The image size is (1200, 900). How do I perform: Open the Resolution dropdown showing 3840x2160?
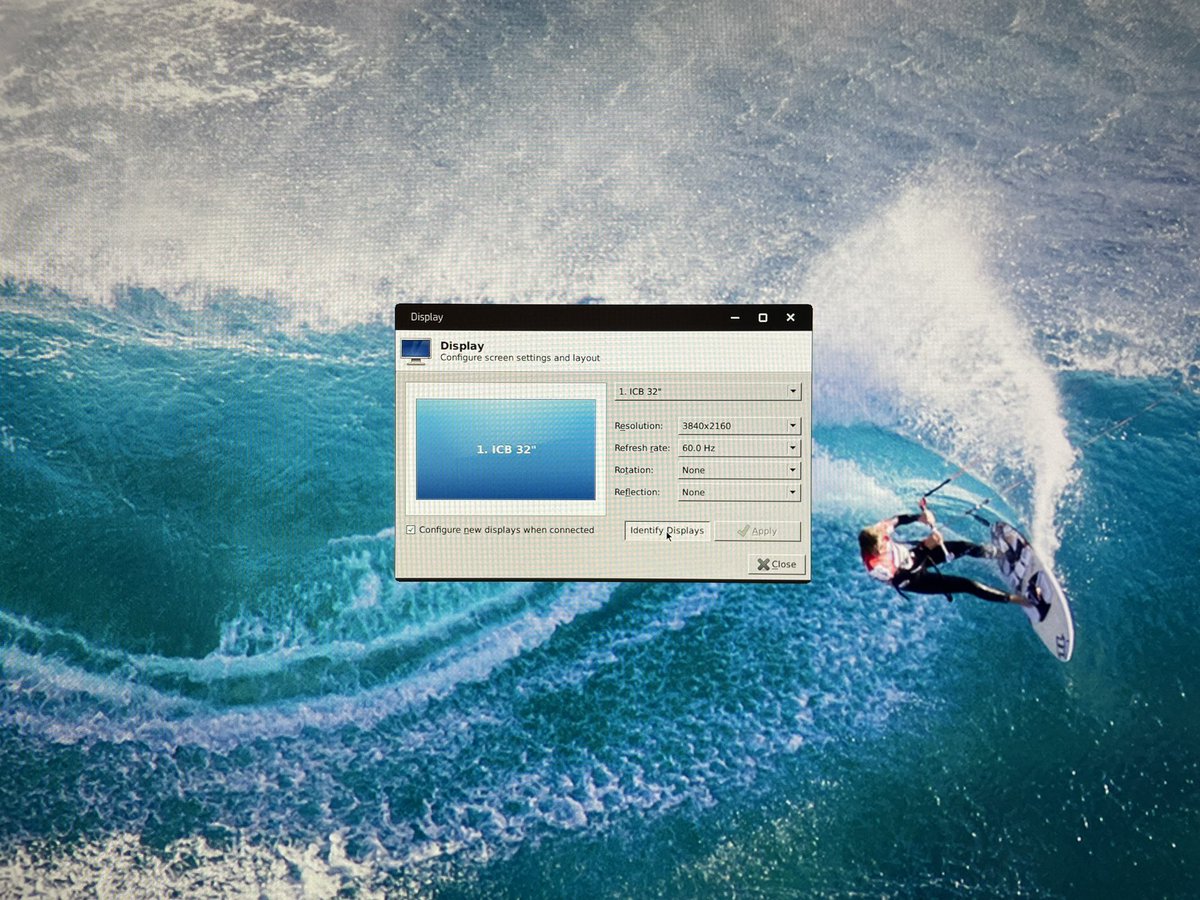739,426
